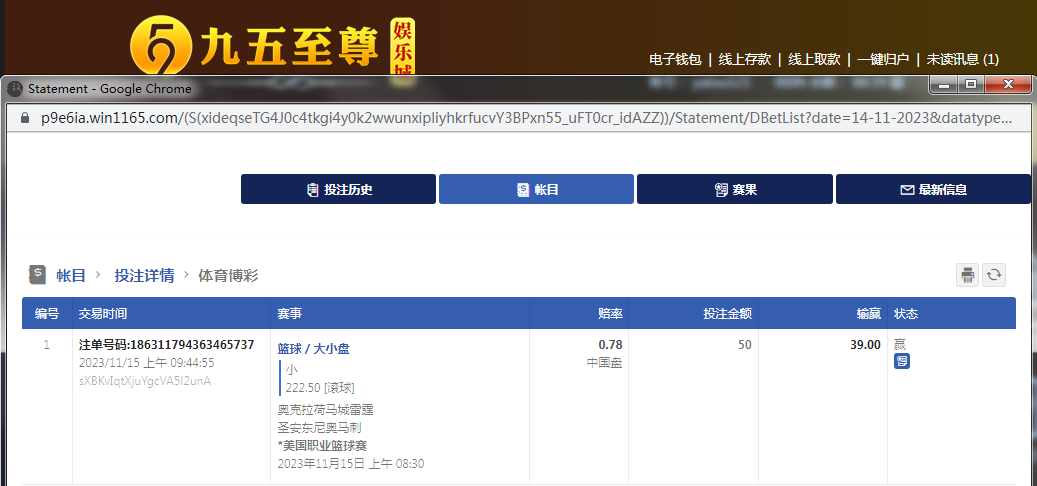1037x486 pixels.
Task: Select the 帐目 tab
Action: pyautogui.click(x=536, y=189)
